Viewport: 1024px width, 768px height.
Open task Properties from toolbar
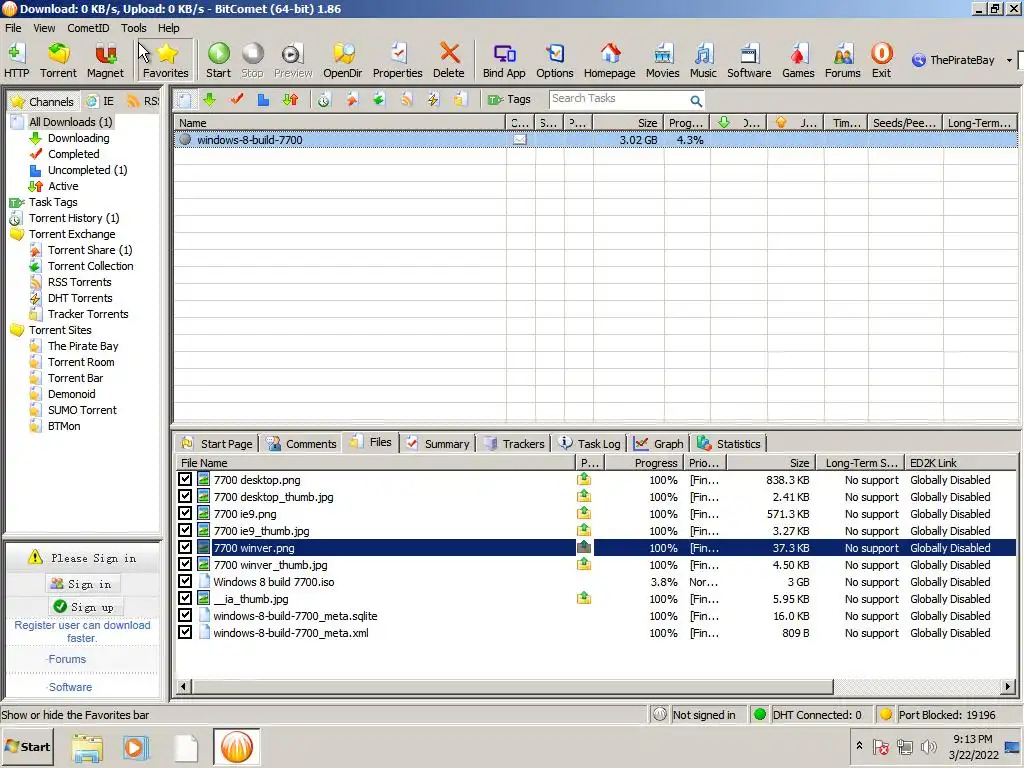[398, 60]
